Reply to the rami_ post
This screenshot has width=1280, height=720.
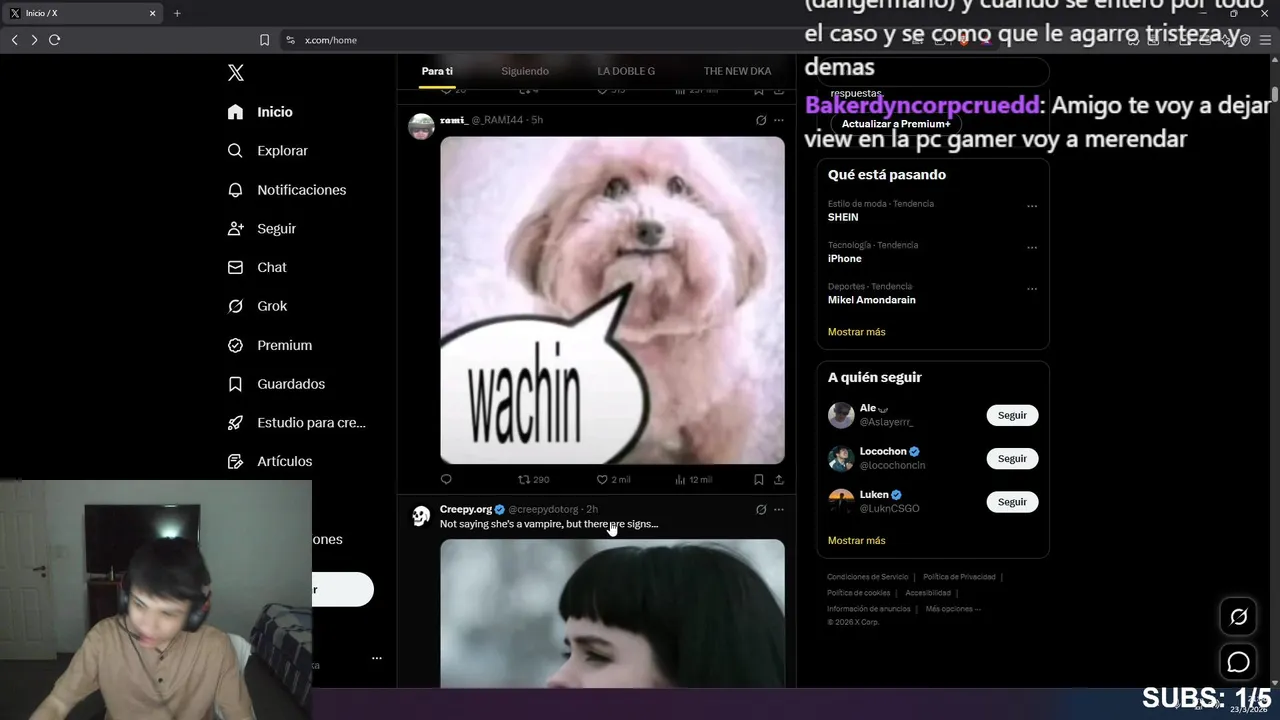click(x=446, y=480)
